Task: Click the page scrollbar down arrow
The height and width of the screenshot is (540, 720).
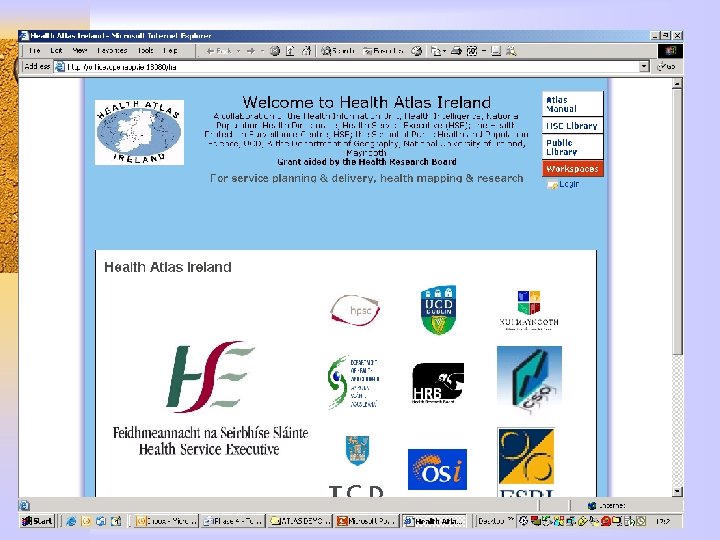Action: tap(677, 491)
